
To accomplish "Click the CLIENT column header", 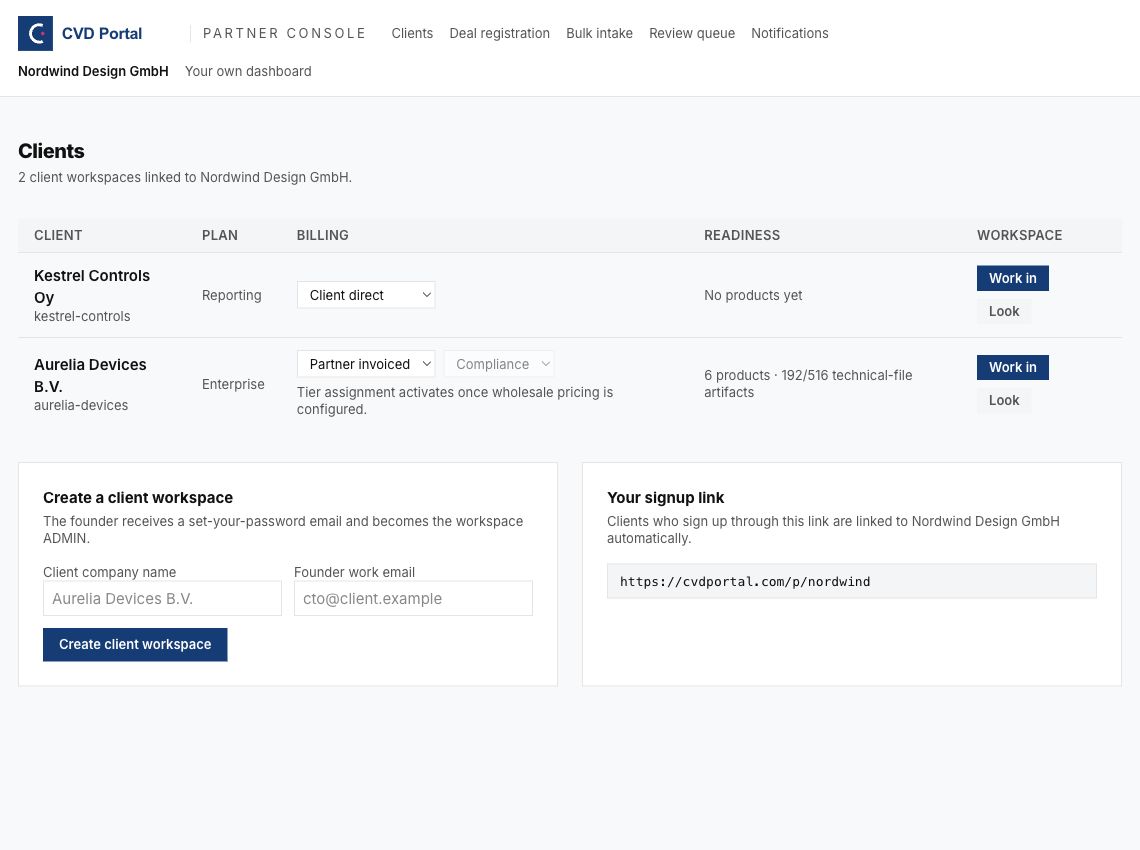I will tap(58, 236).
